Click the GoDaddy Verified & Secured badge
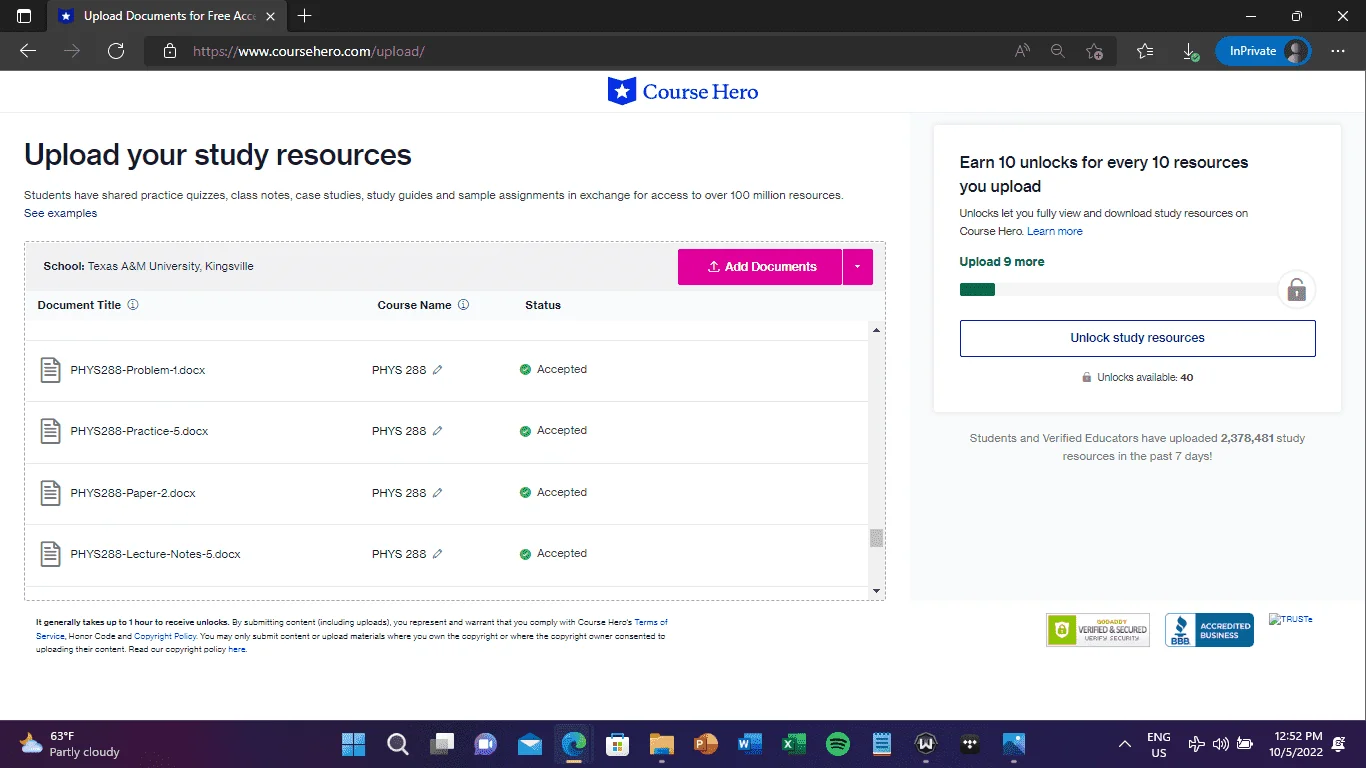The width and height of the screenshot is (1366, 768). pos(1098,630)
